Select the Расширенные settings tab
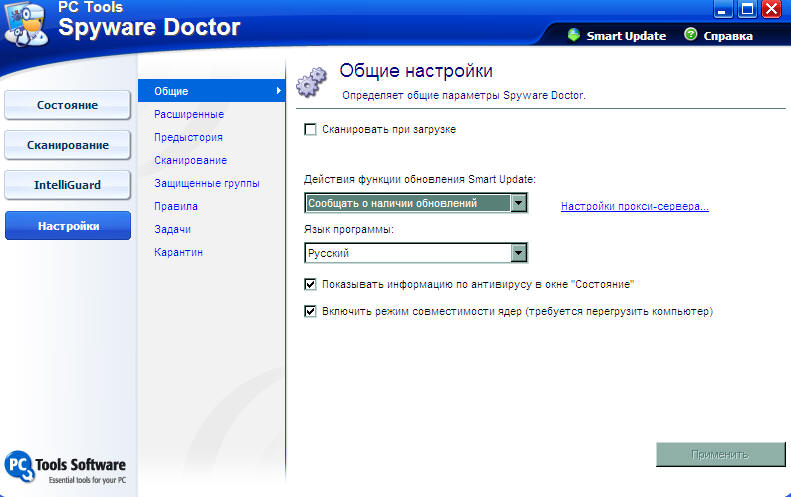This screenshot has height=497, width=791. tap(189, 115)
